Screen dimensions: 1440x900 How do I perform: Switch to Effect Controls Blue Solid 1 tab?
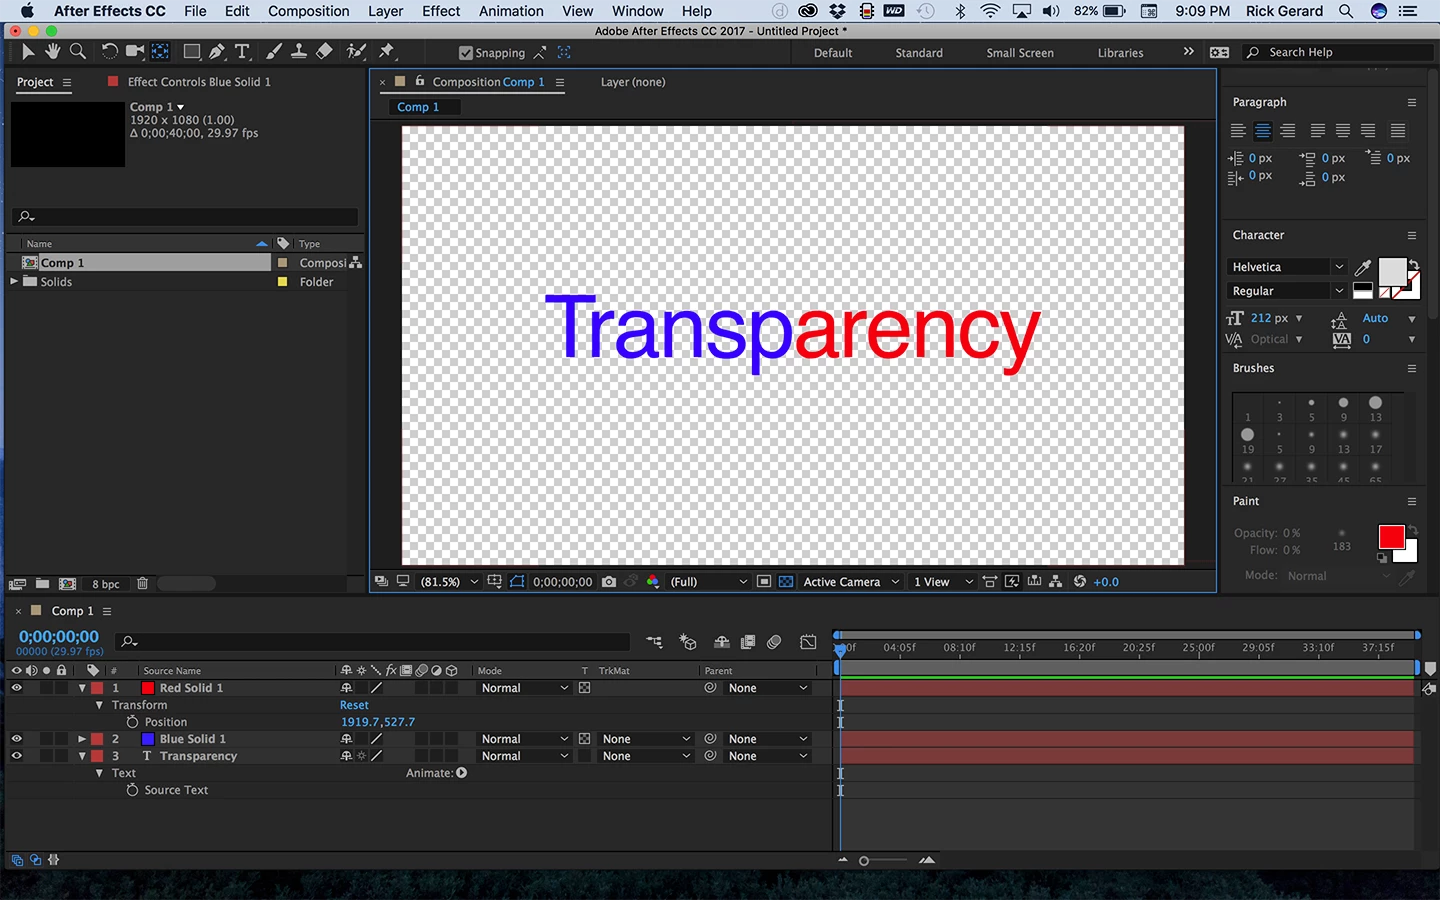198,82
